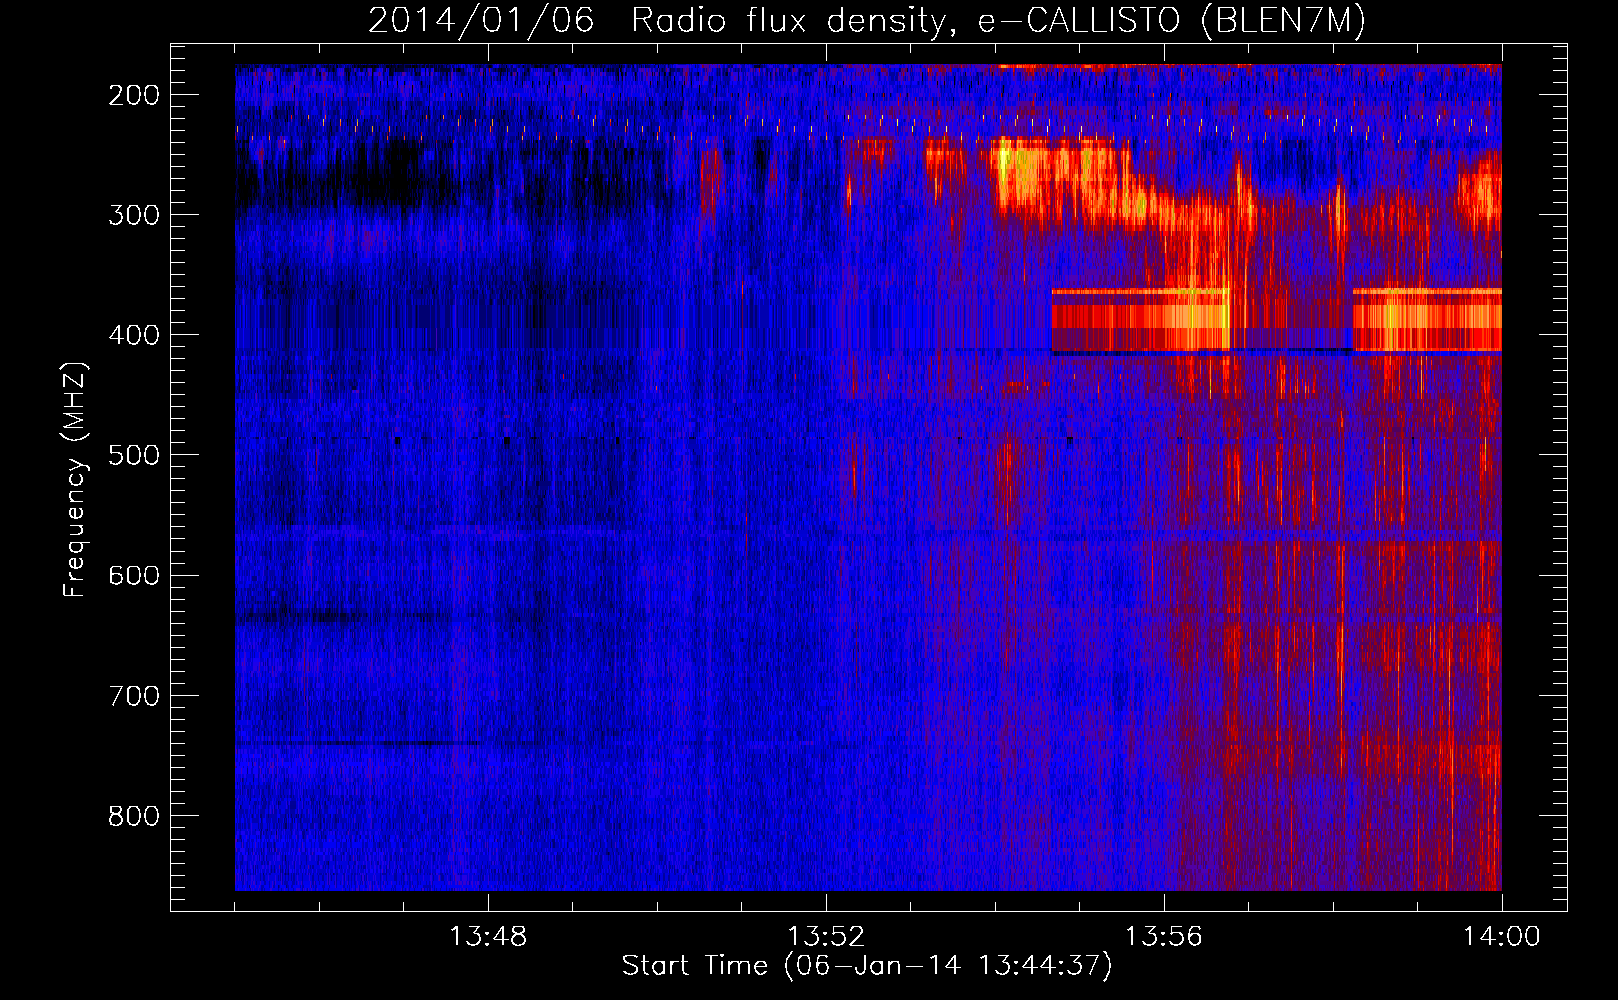Select the 800 frequency tick label
The image size is (1618, 1000).
[134, 816]
